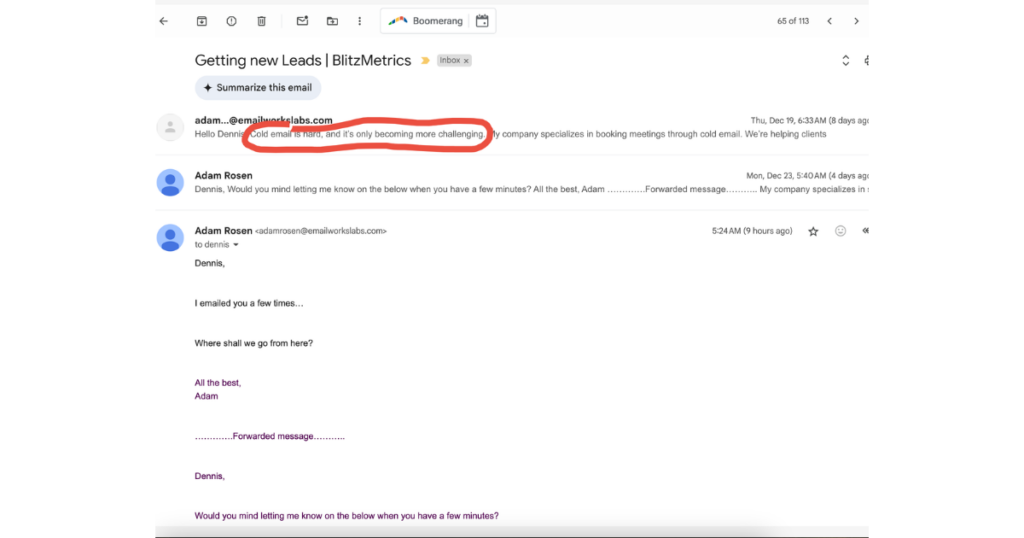Star the latest Adam Rosen message
The height and width of the screenshot is (538, 1024).
click(x=813, y=231)
